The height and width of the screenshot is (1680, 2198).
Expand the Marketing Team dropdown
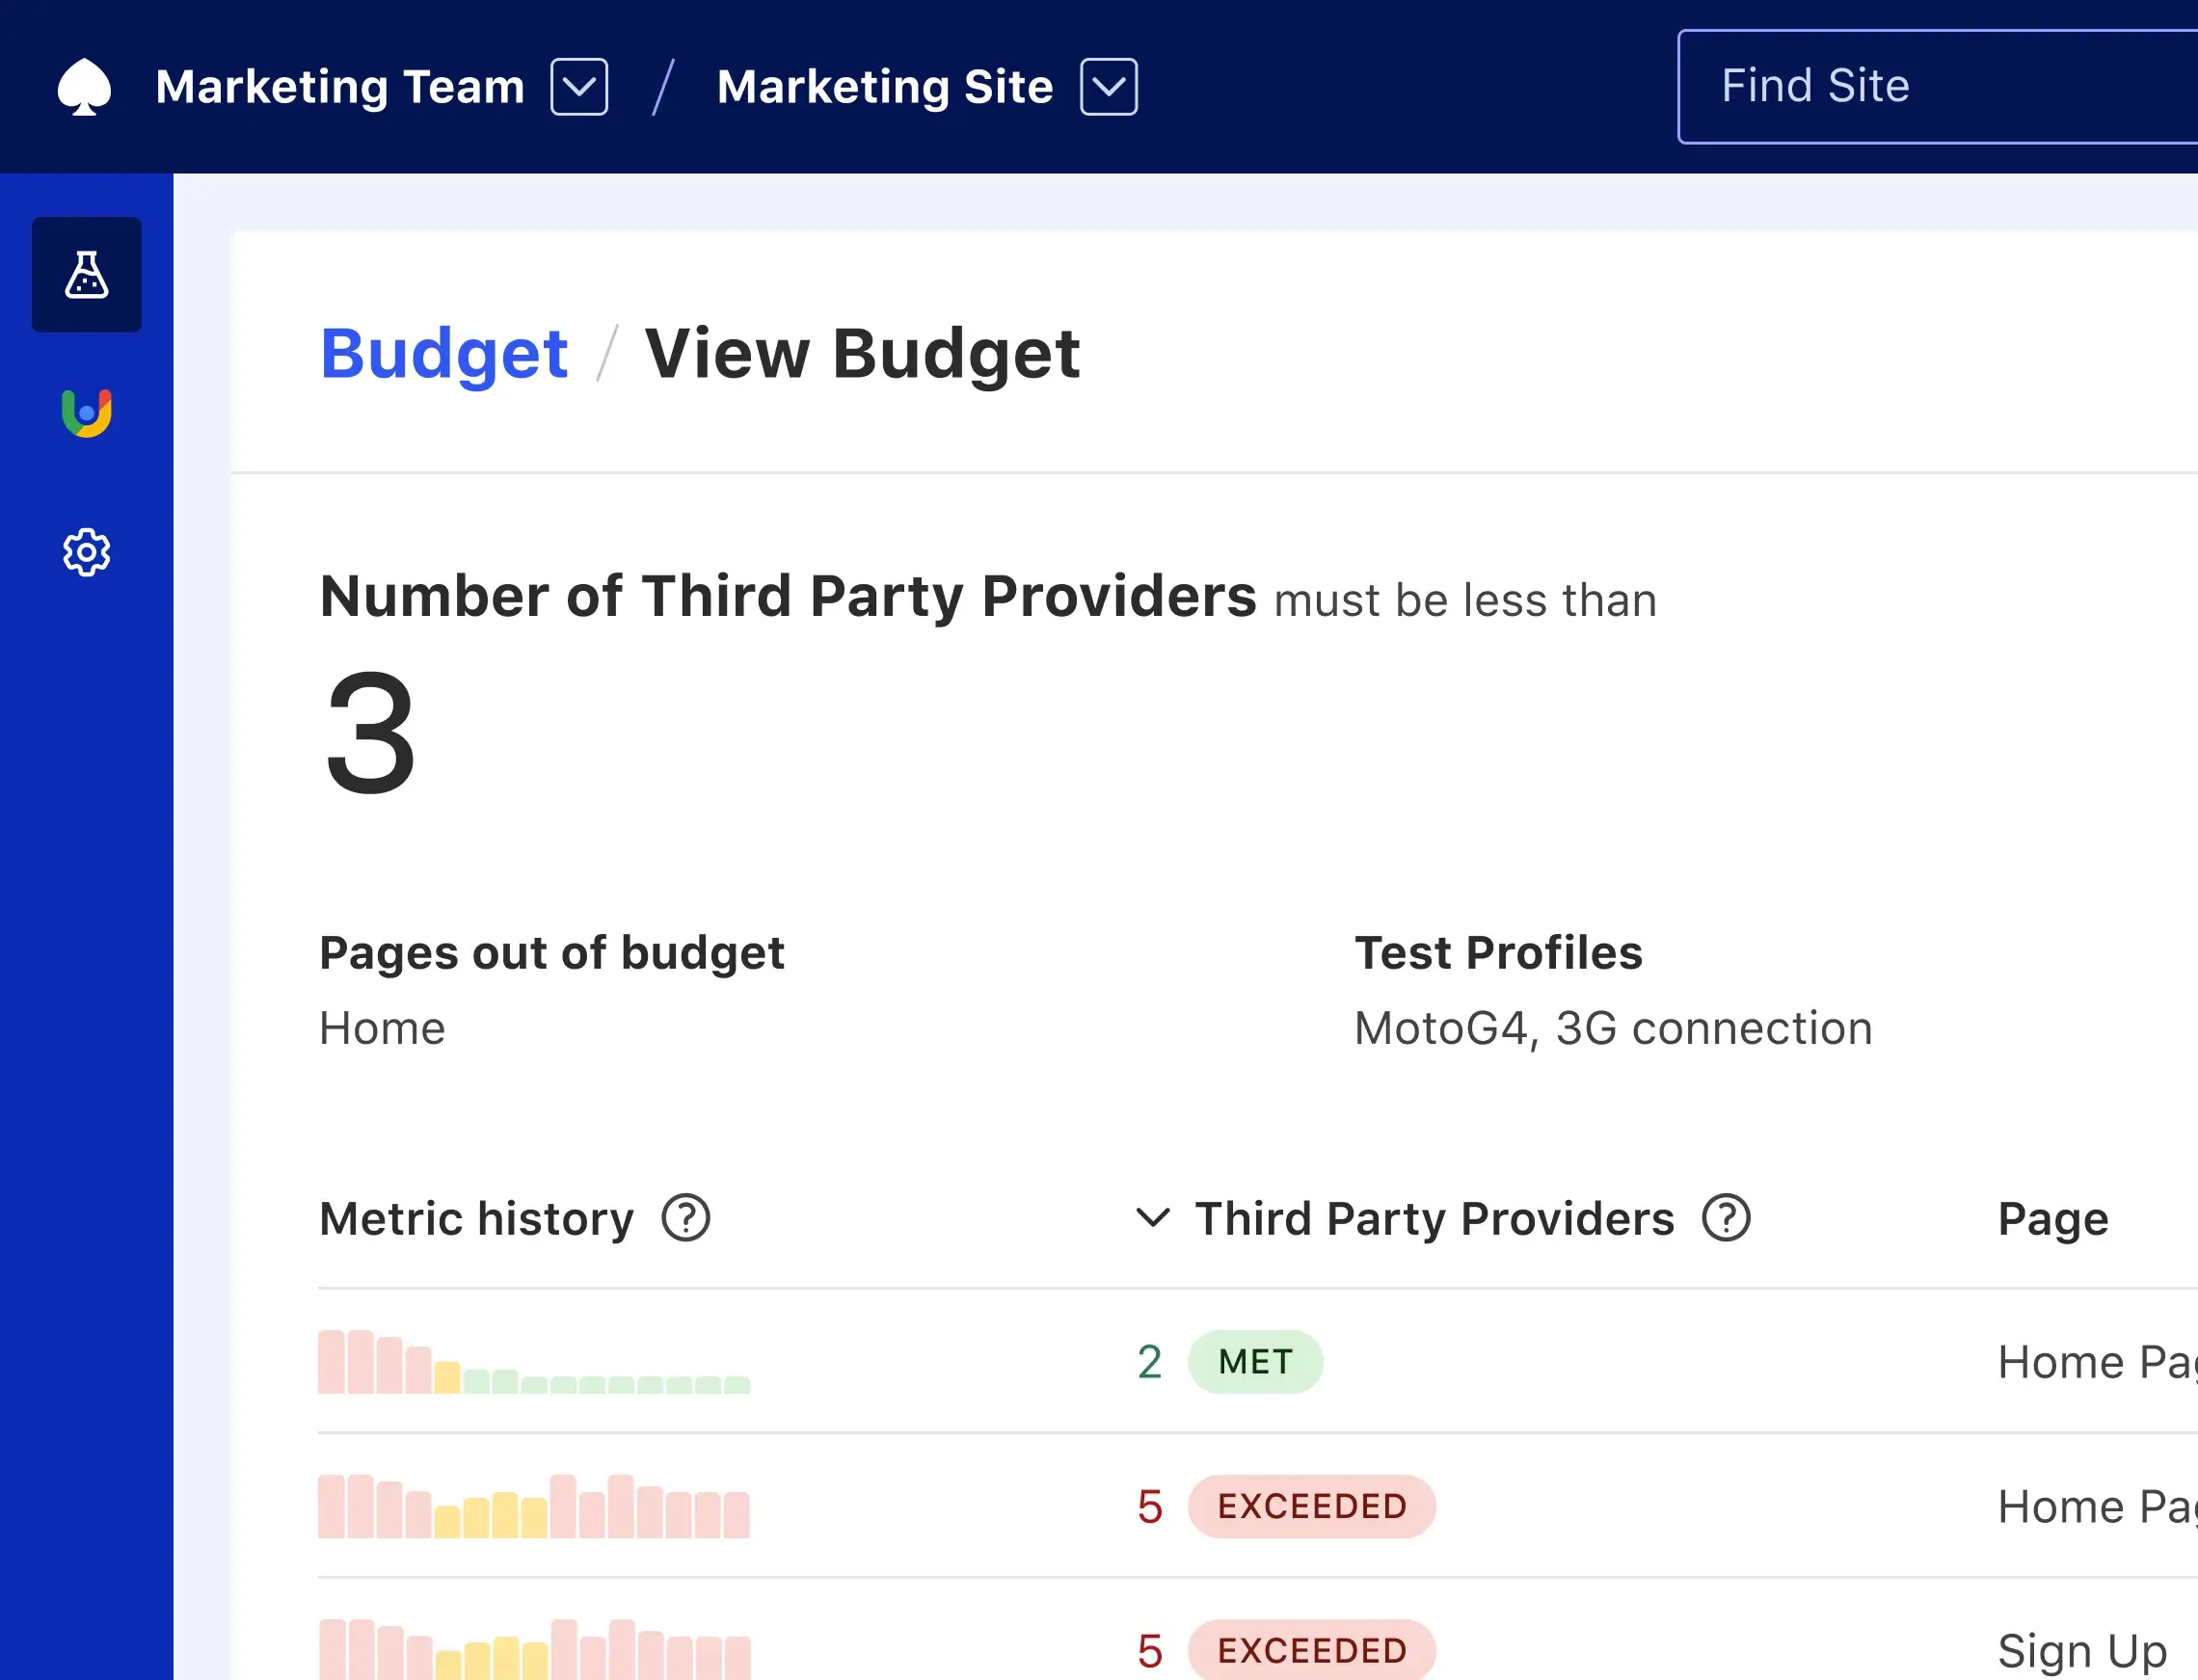(579, 87)
